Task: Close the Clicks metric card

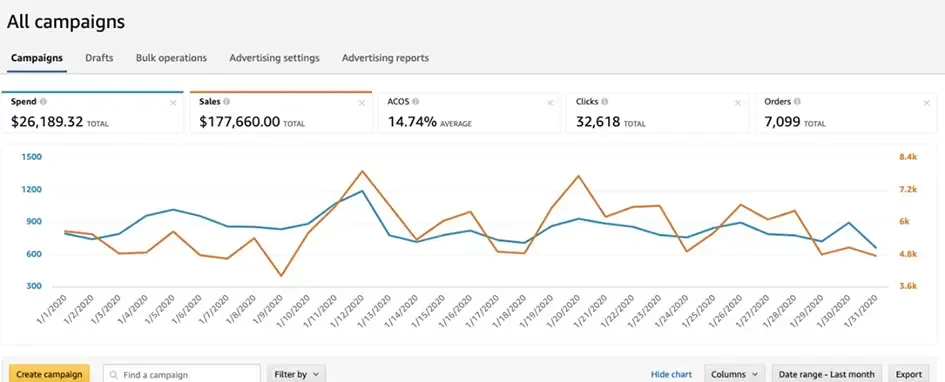Action: click(738, 103)
